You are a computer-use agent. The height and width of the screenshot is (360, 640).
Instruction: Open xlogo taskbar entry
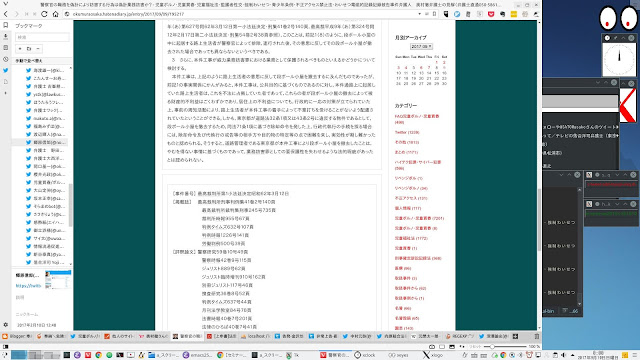coord(433,355)
